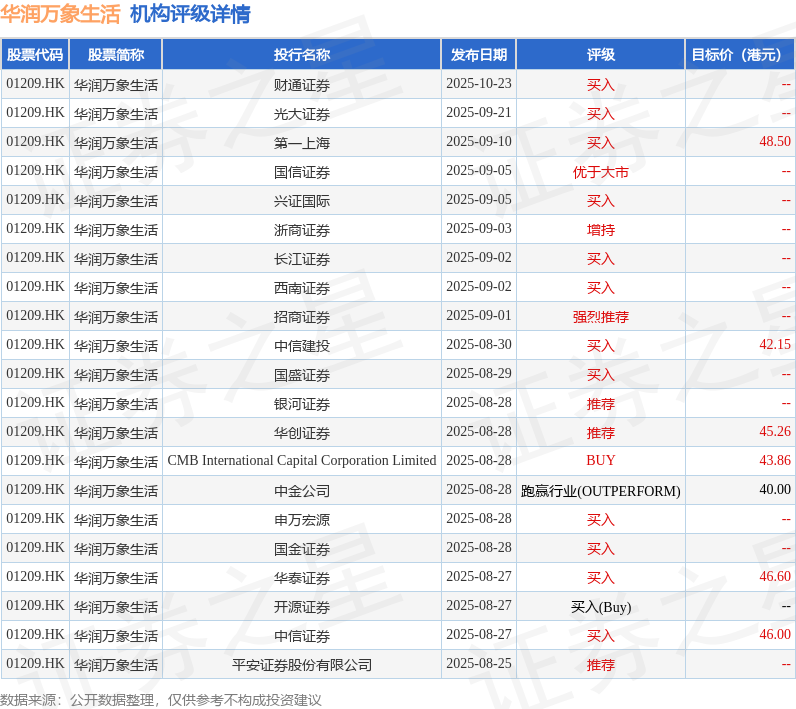Click the 评级 column header

(601, 54)
